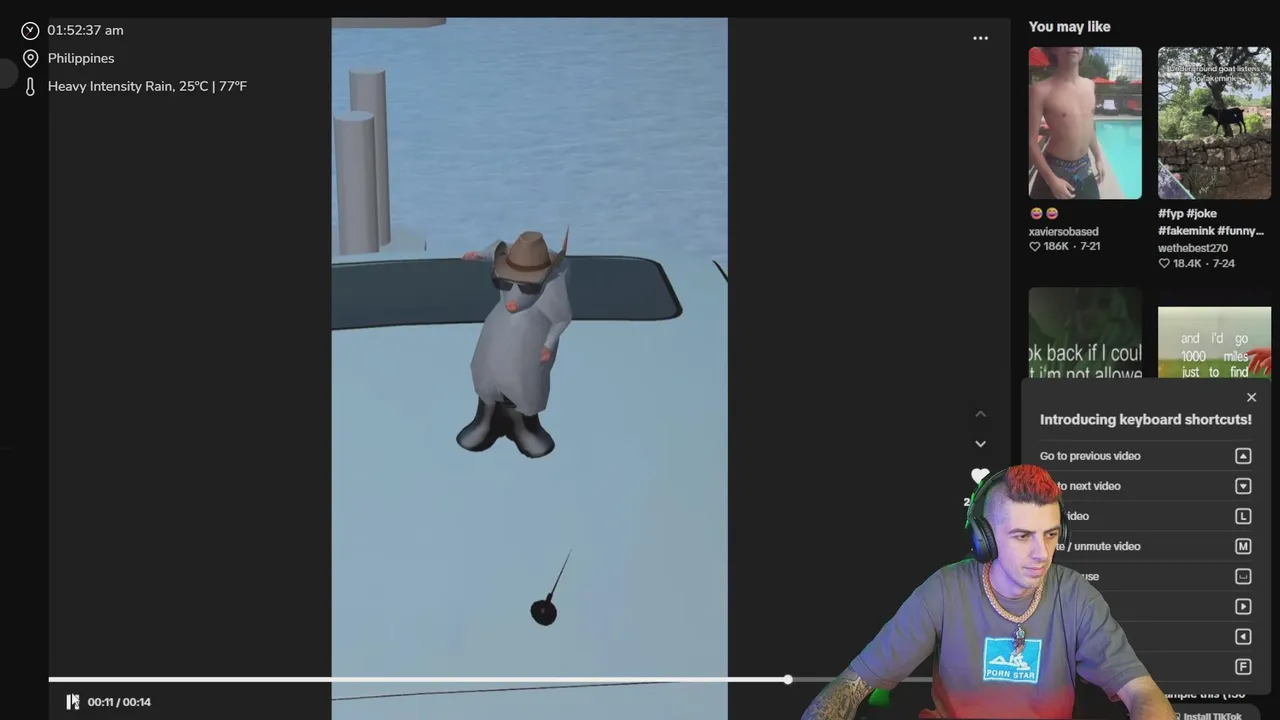Like the video with the heart icon
This screenshot has height=720, width=1280.
(x=980, y=476)
